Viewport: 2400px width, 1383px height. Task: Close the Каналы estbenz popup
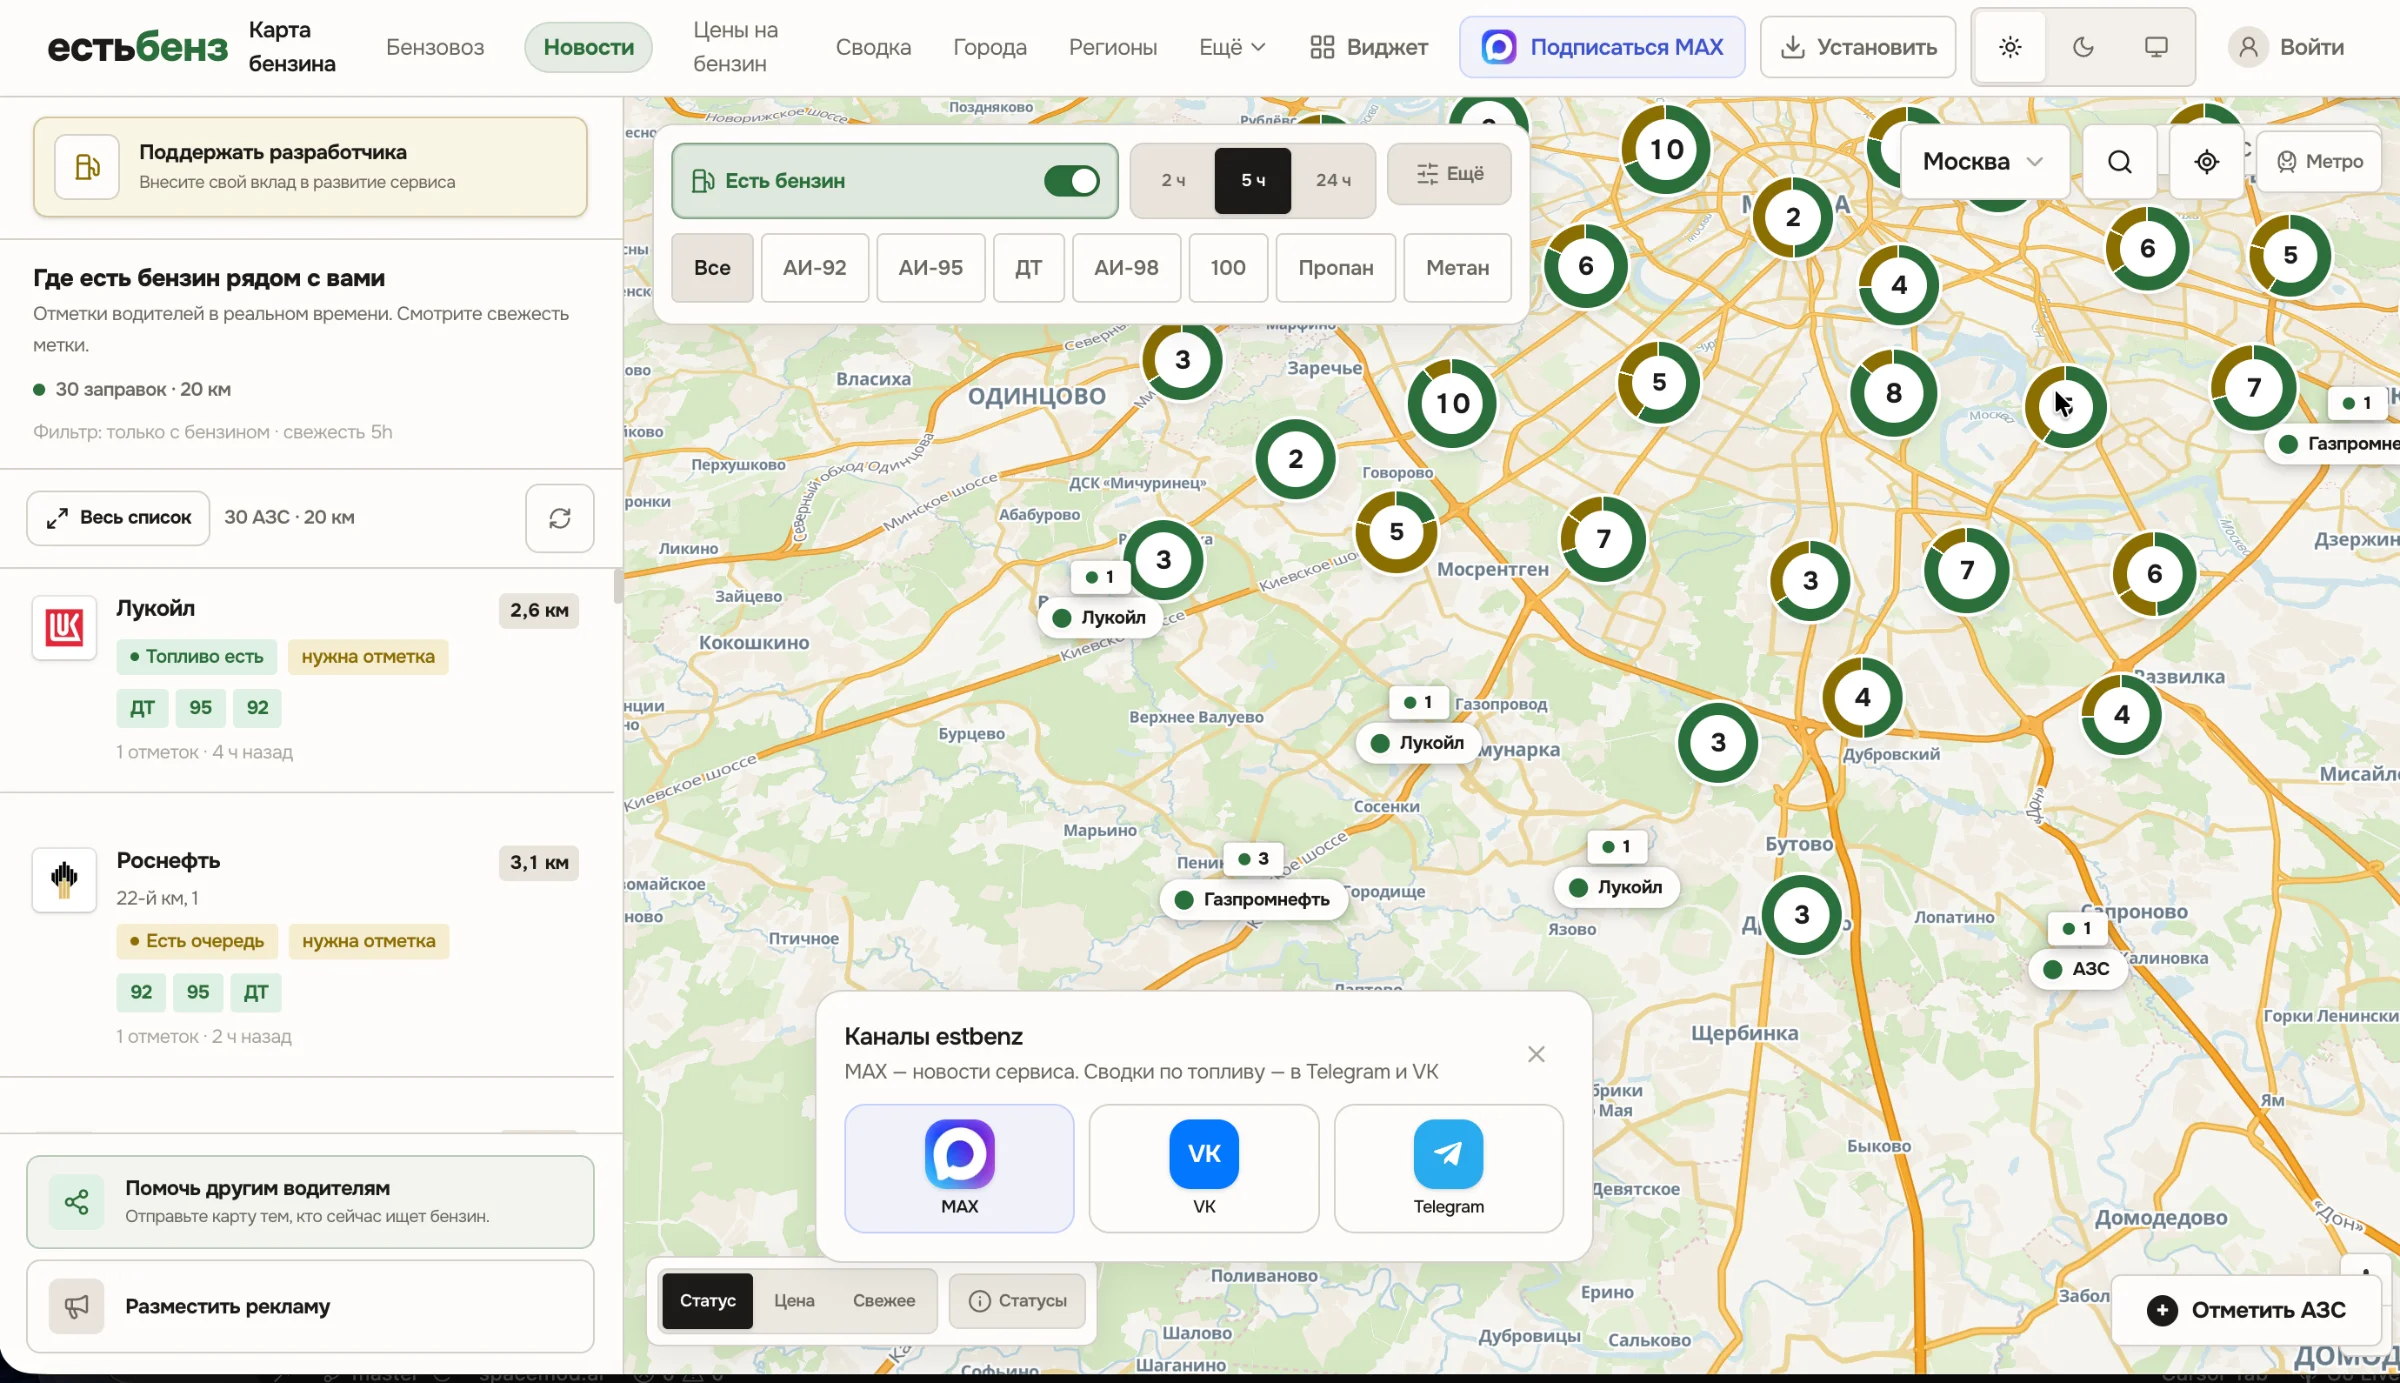(x=1537, y=1054)
